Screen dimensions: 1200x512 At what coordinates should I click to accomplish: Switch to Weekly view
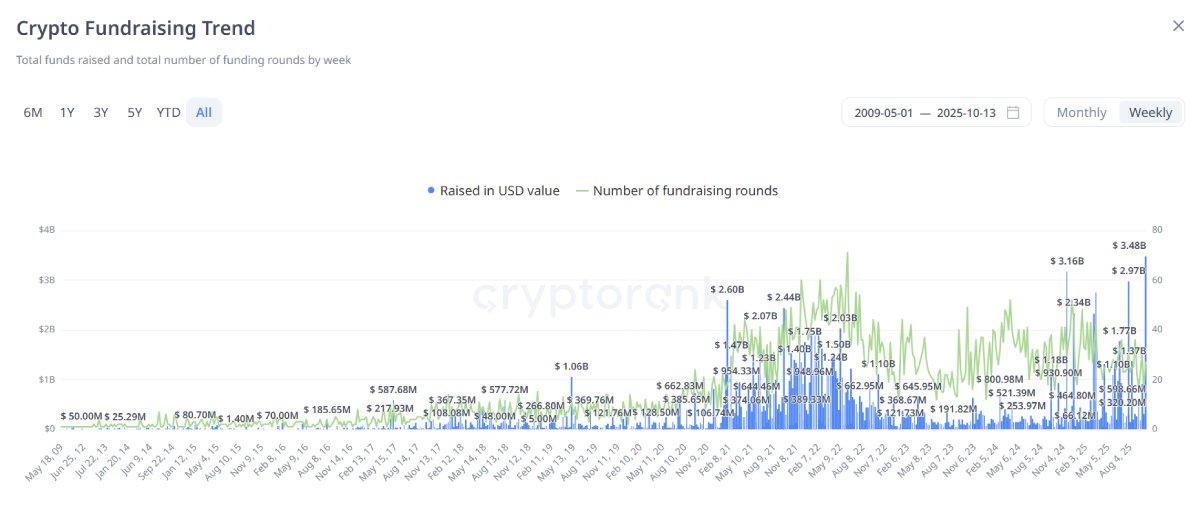point(1150,112)
